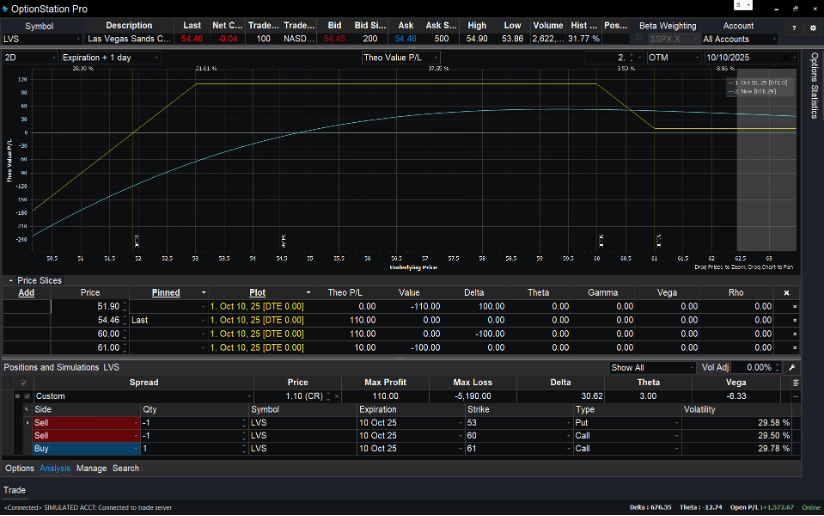Switch to the Analysis tab
The image size is (824, 516).
coord(55,468)
